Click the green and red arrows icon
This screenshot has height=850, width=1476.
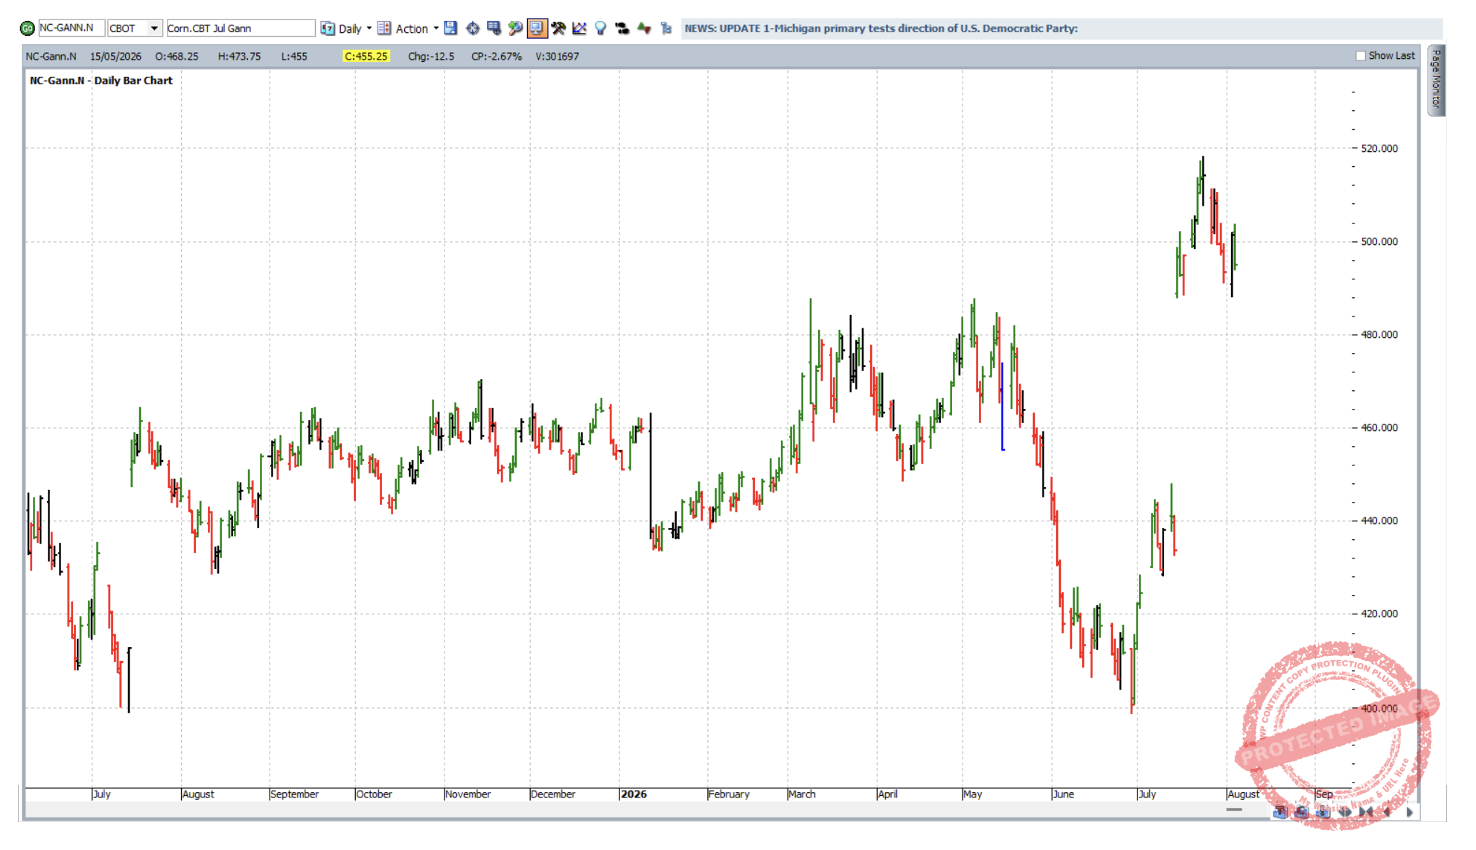click(644, 28)
